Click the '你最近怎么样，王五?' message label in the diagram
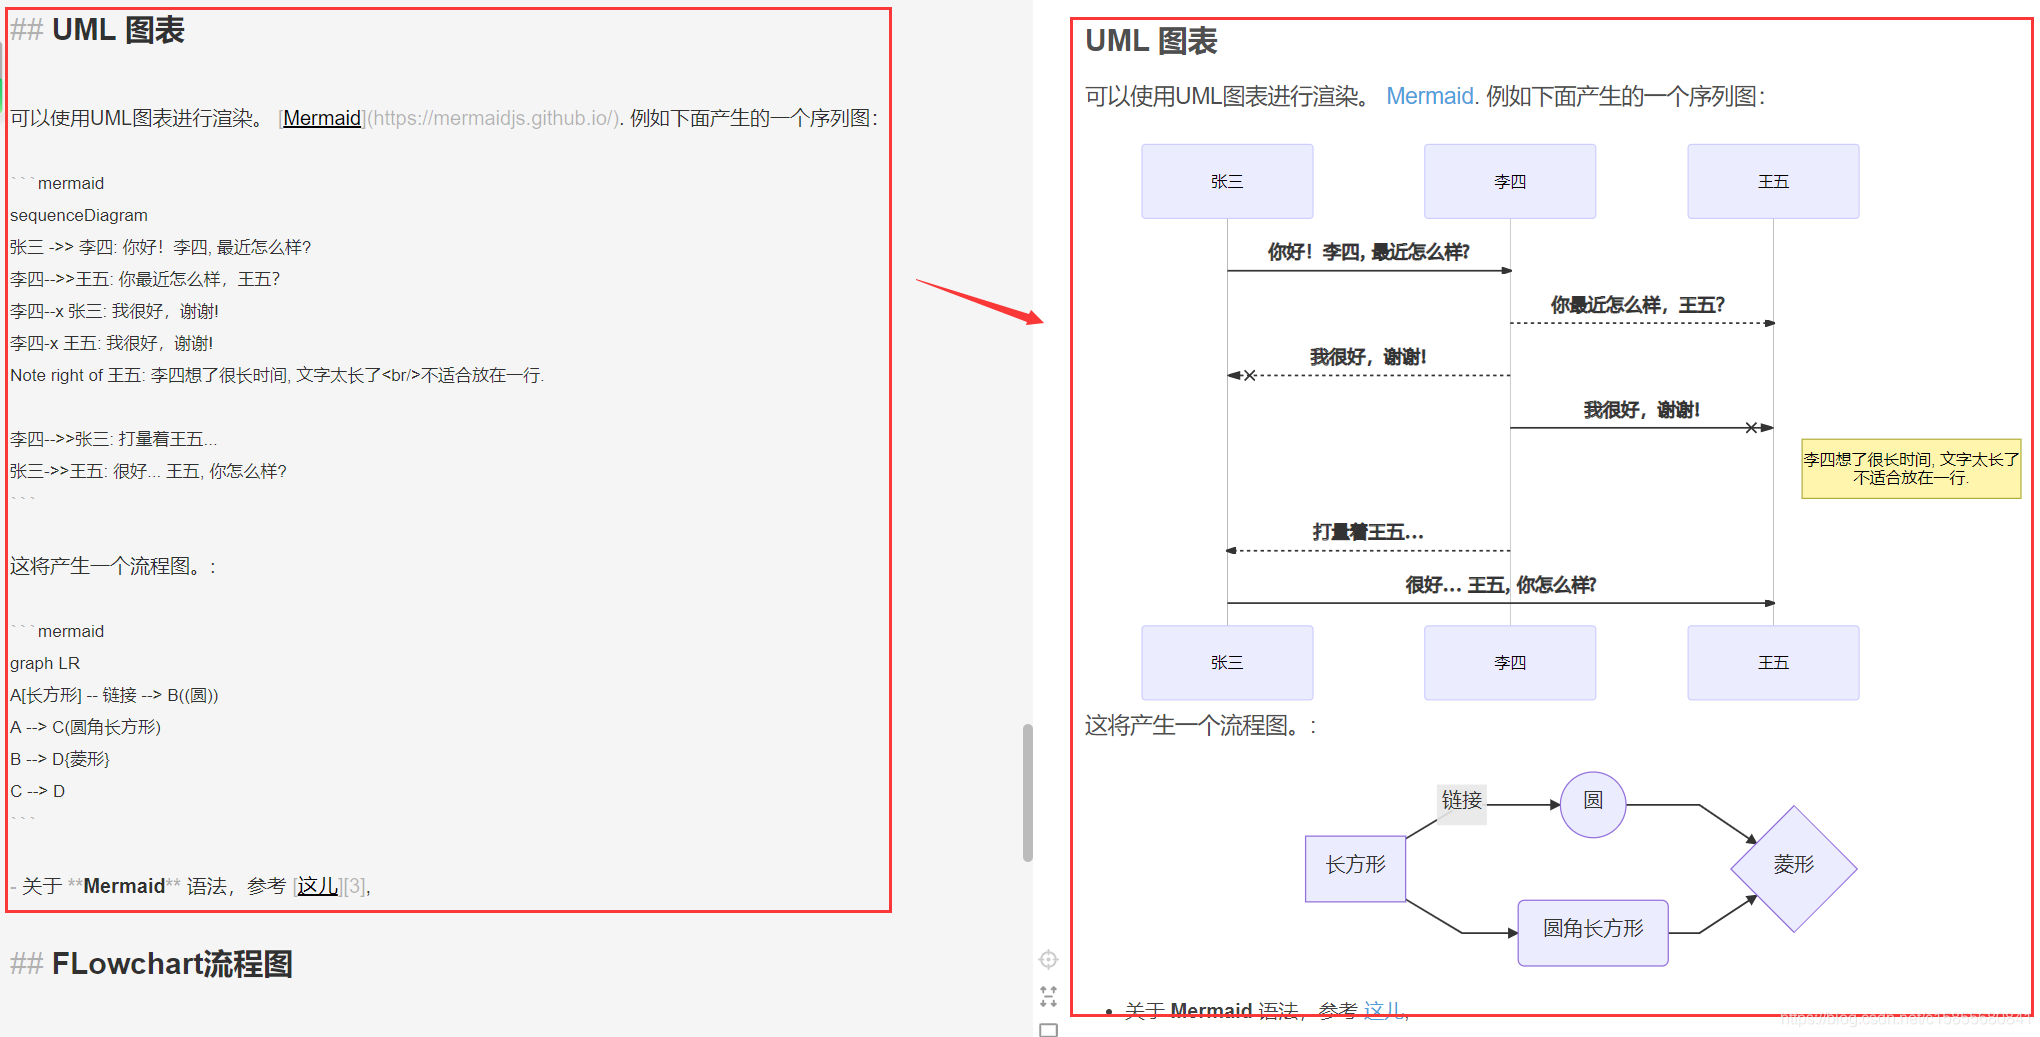Screen dimensions: 2040x1037 (x=1638, y=305)
